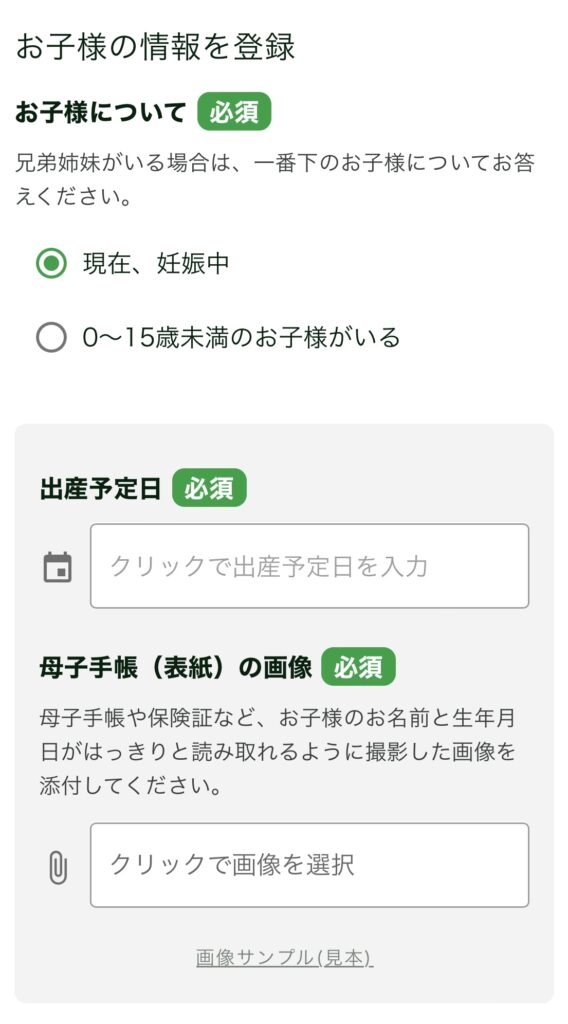Choose option by clicking 現在、妊娠中 label text
Screen dimensions: 568x1024
click(156, 263)
